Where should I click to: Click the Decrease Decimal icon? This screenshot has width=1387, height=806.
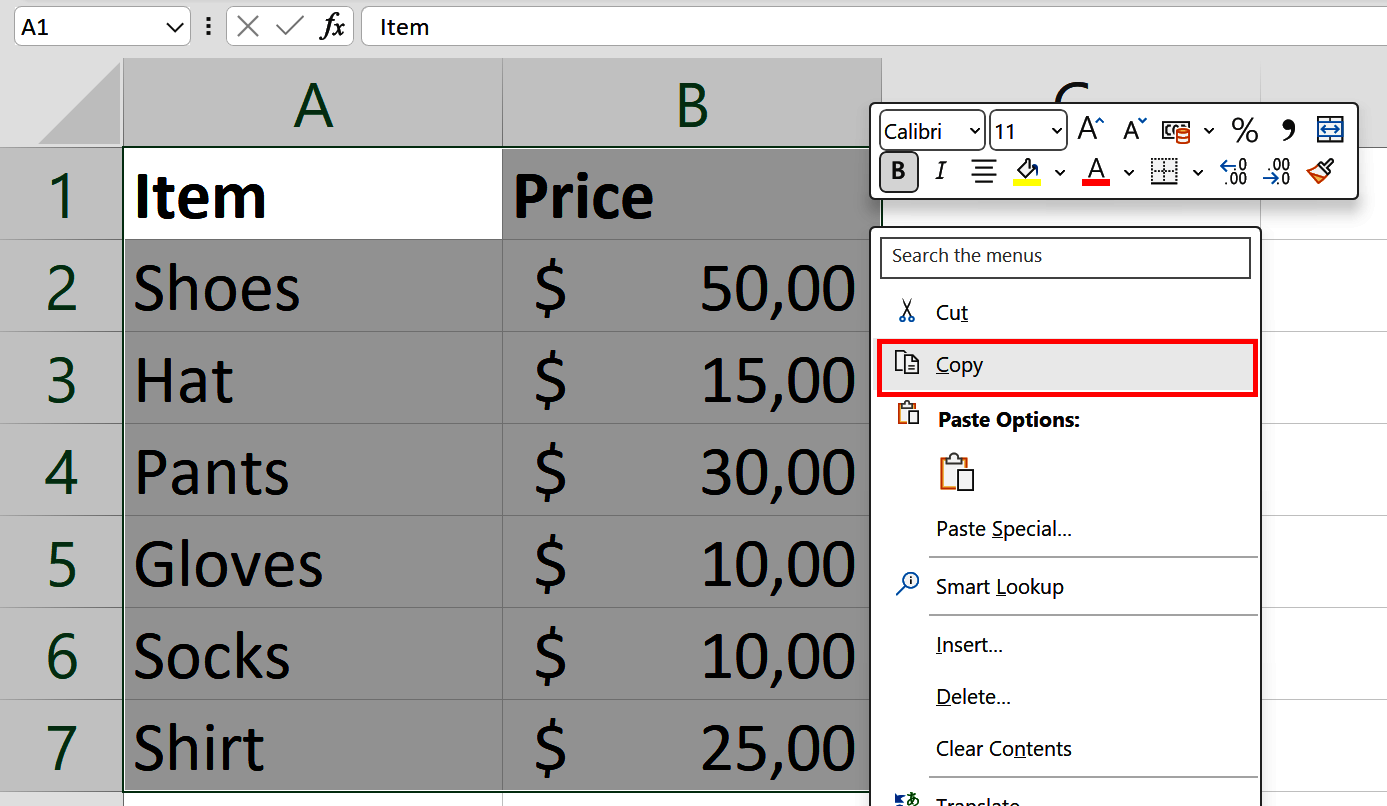1276,171
